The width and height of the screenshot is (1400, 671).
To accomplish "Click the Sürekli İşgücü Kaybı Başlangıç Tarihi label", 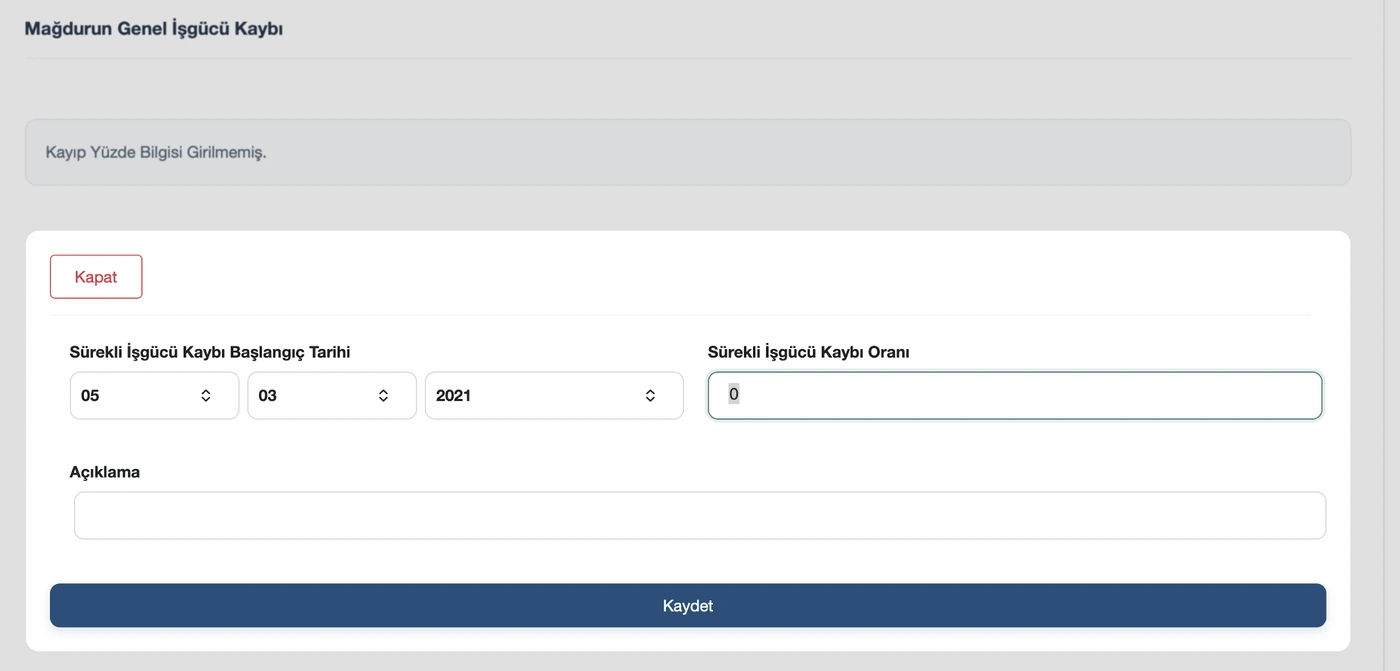I will (x=210, y=352).
